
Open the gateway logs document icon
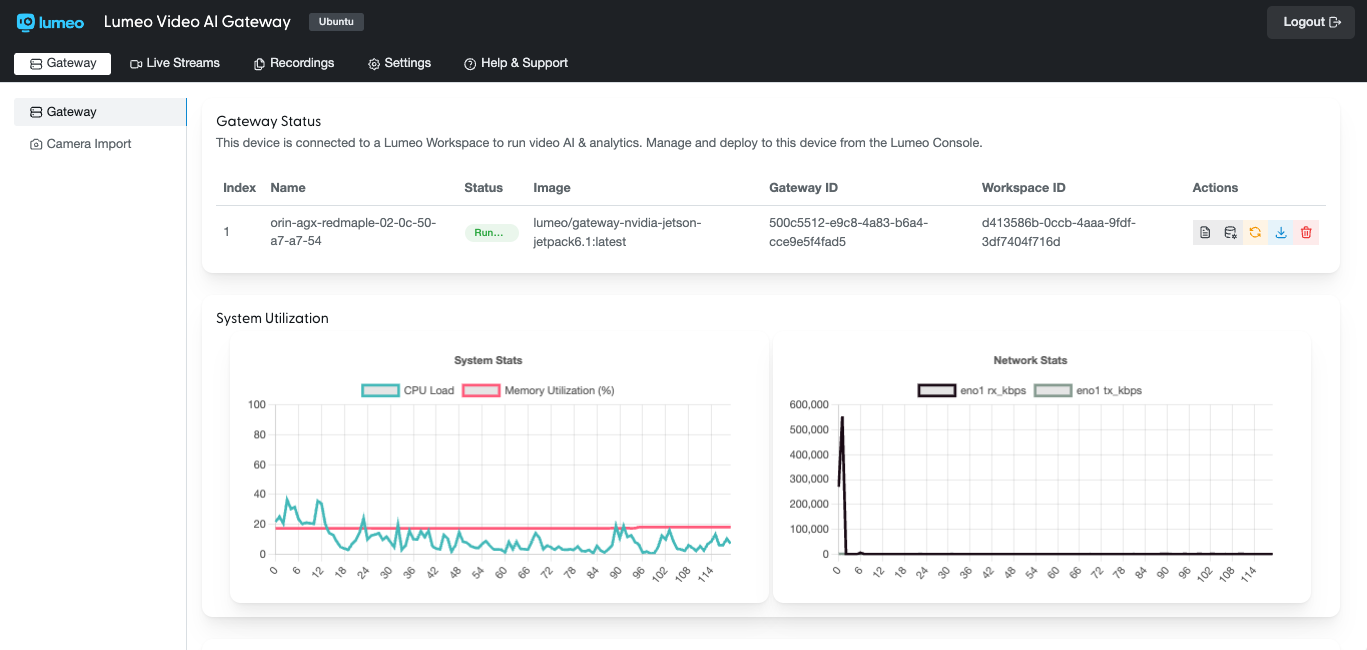pos(1205,232)
